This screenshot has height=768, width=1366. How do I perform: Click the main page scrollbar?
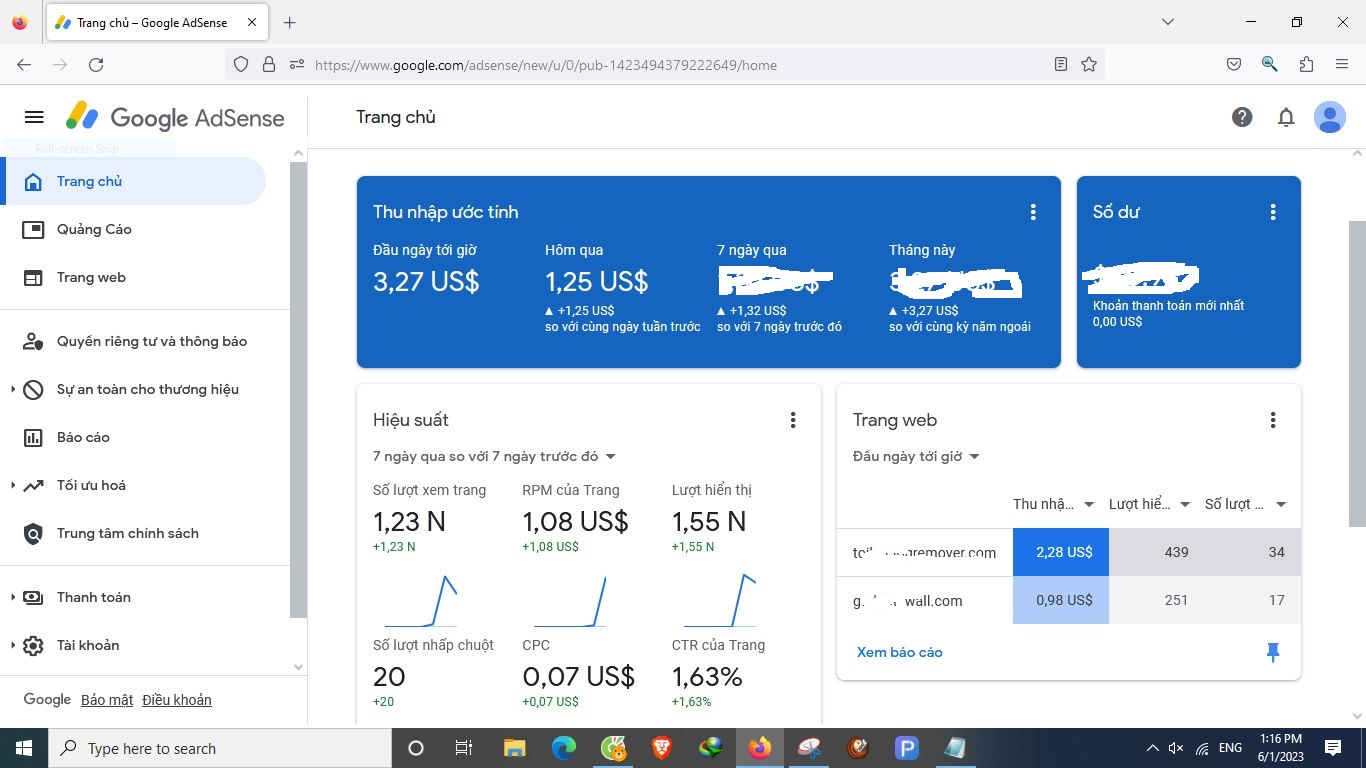(1357, 372)
